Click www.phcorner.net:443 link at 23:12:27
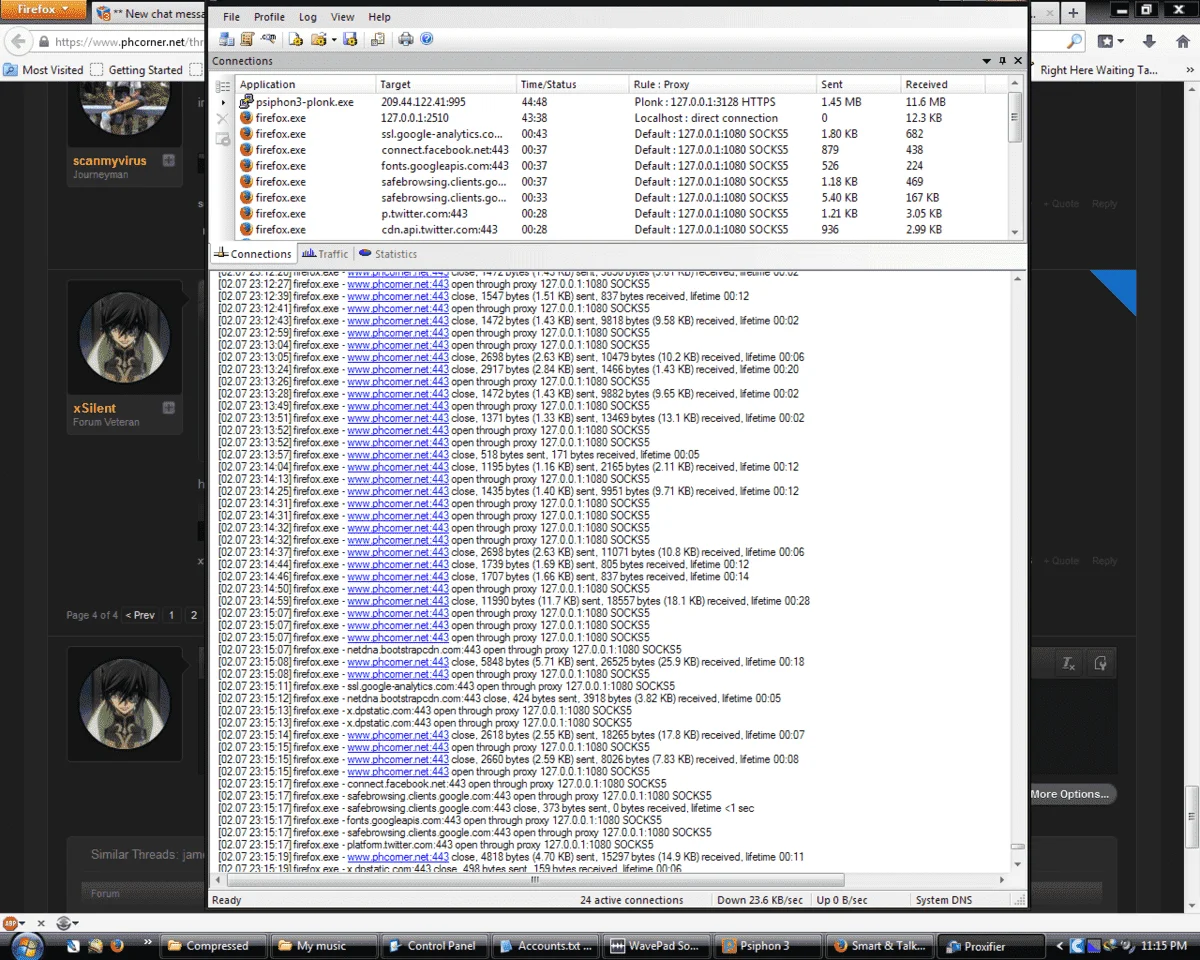 tap(398, 284)
